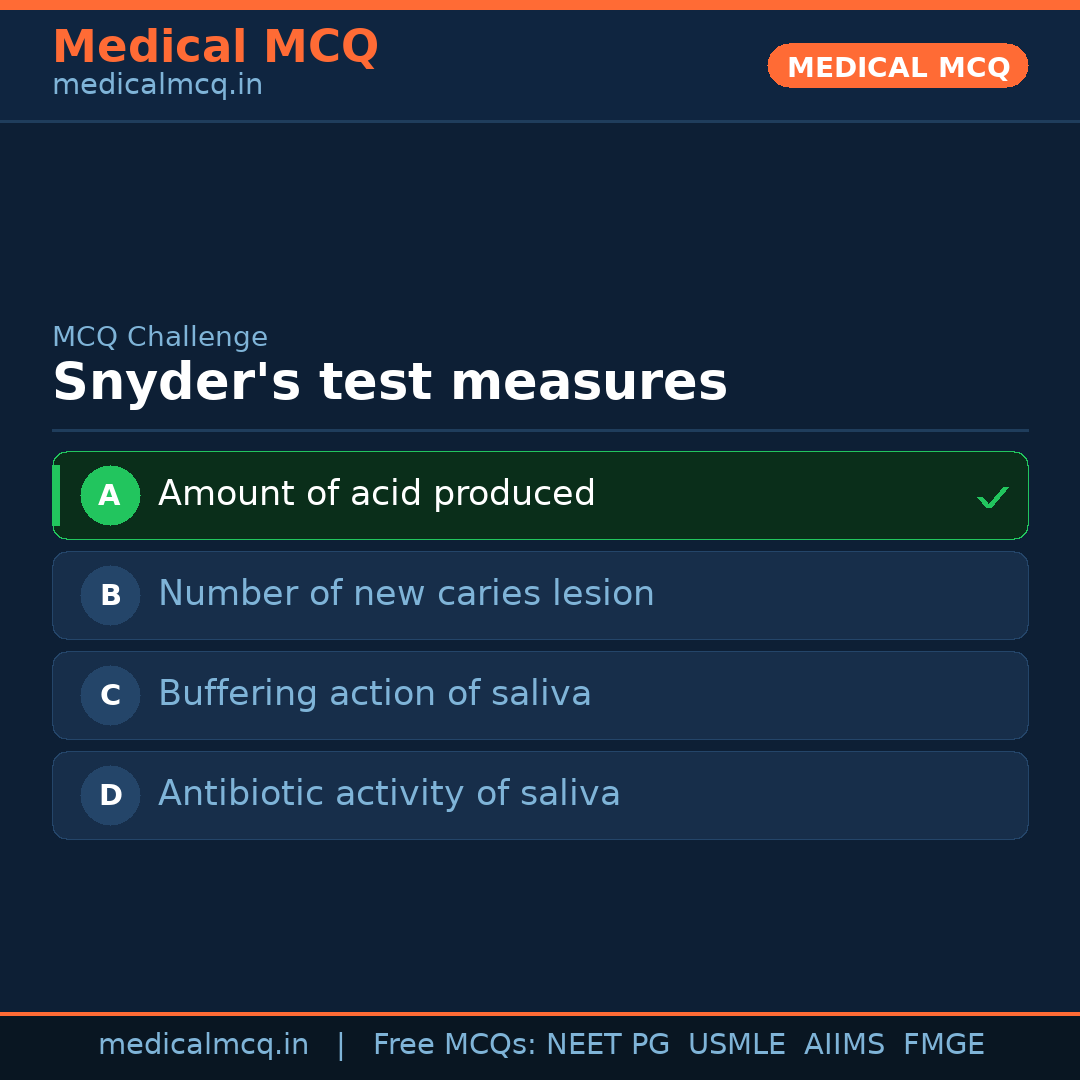This screenshot has height=1080, width=1080.
Task: Select answer 'Amount of acid produced'
Action: click(376, 494)
